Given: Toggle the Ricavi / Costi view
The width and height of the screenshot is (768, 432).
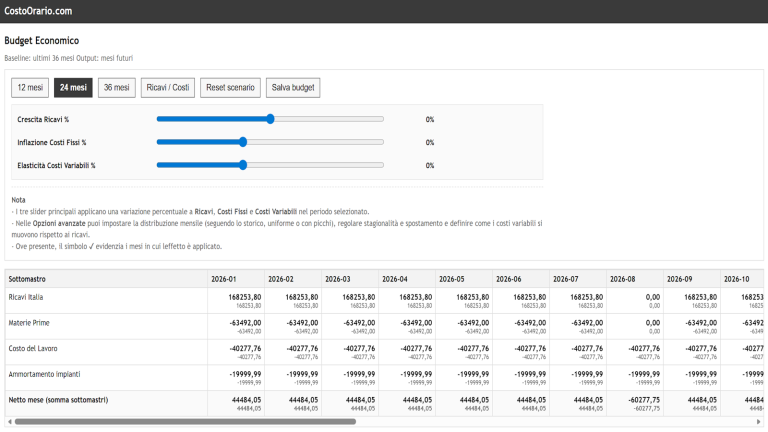Looking at the screenshot, I should tap(167, 88).
